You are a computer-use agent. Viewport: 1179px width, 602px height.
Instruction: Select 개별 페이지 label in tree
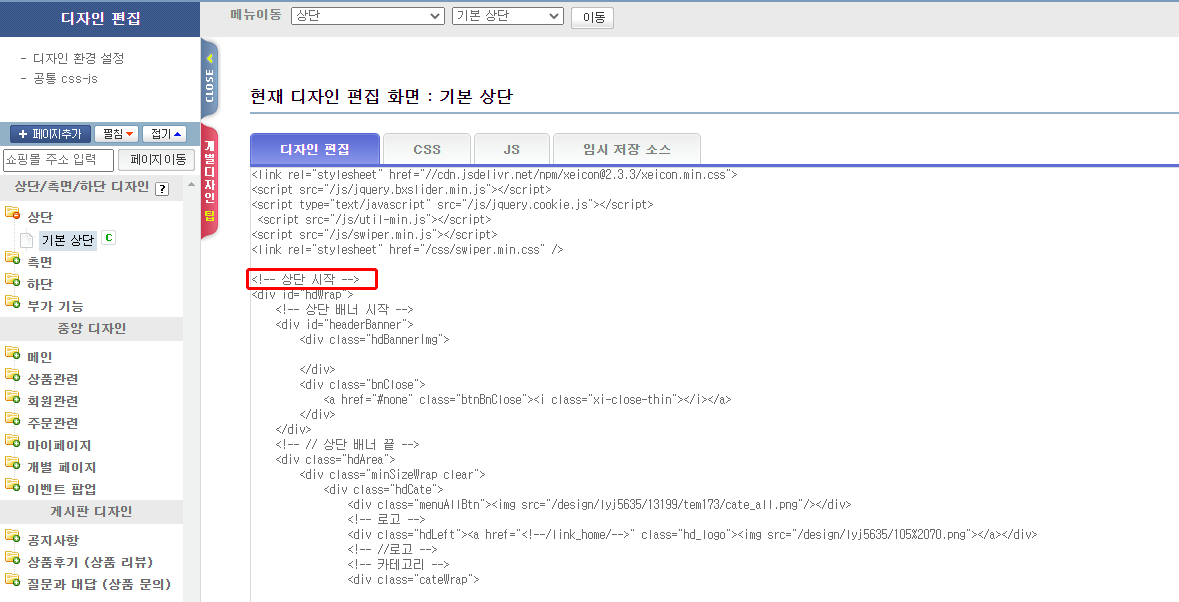[62, 467]
